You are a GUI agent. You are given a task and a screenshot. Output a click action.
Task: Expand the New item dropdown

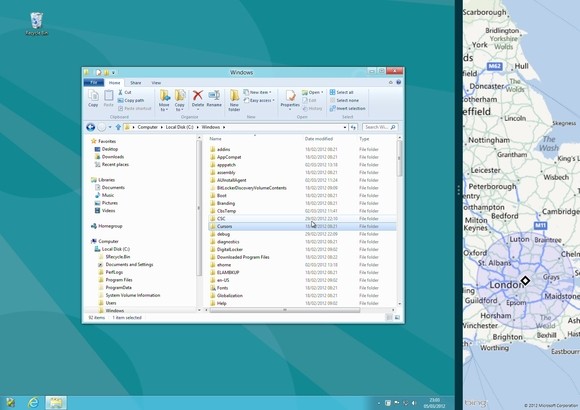point(257,92)
